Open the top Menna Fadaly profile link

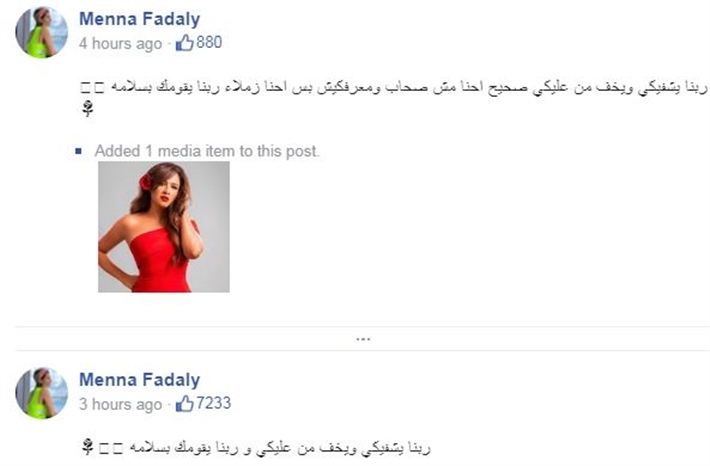click(x=139, y=19)
